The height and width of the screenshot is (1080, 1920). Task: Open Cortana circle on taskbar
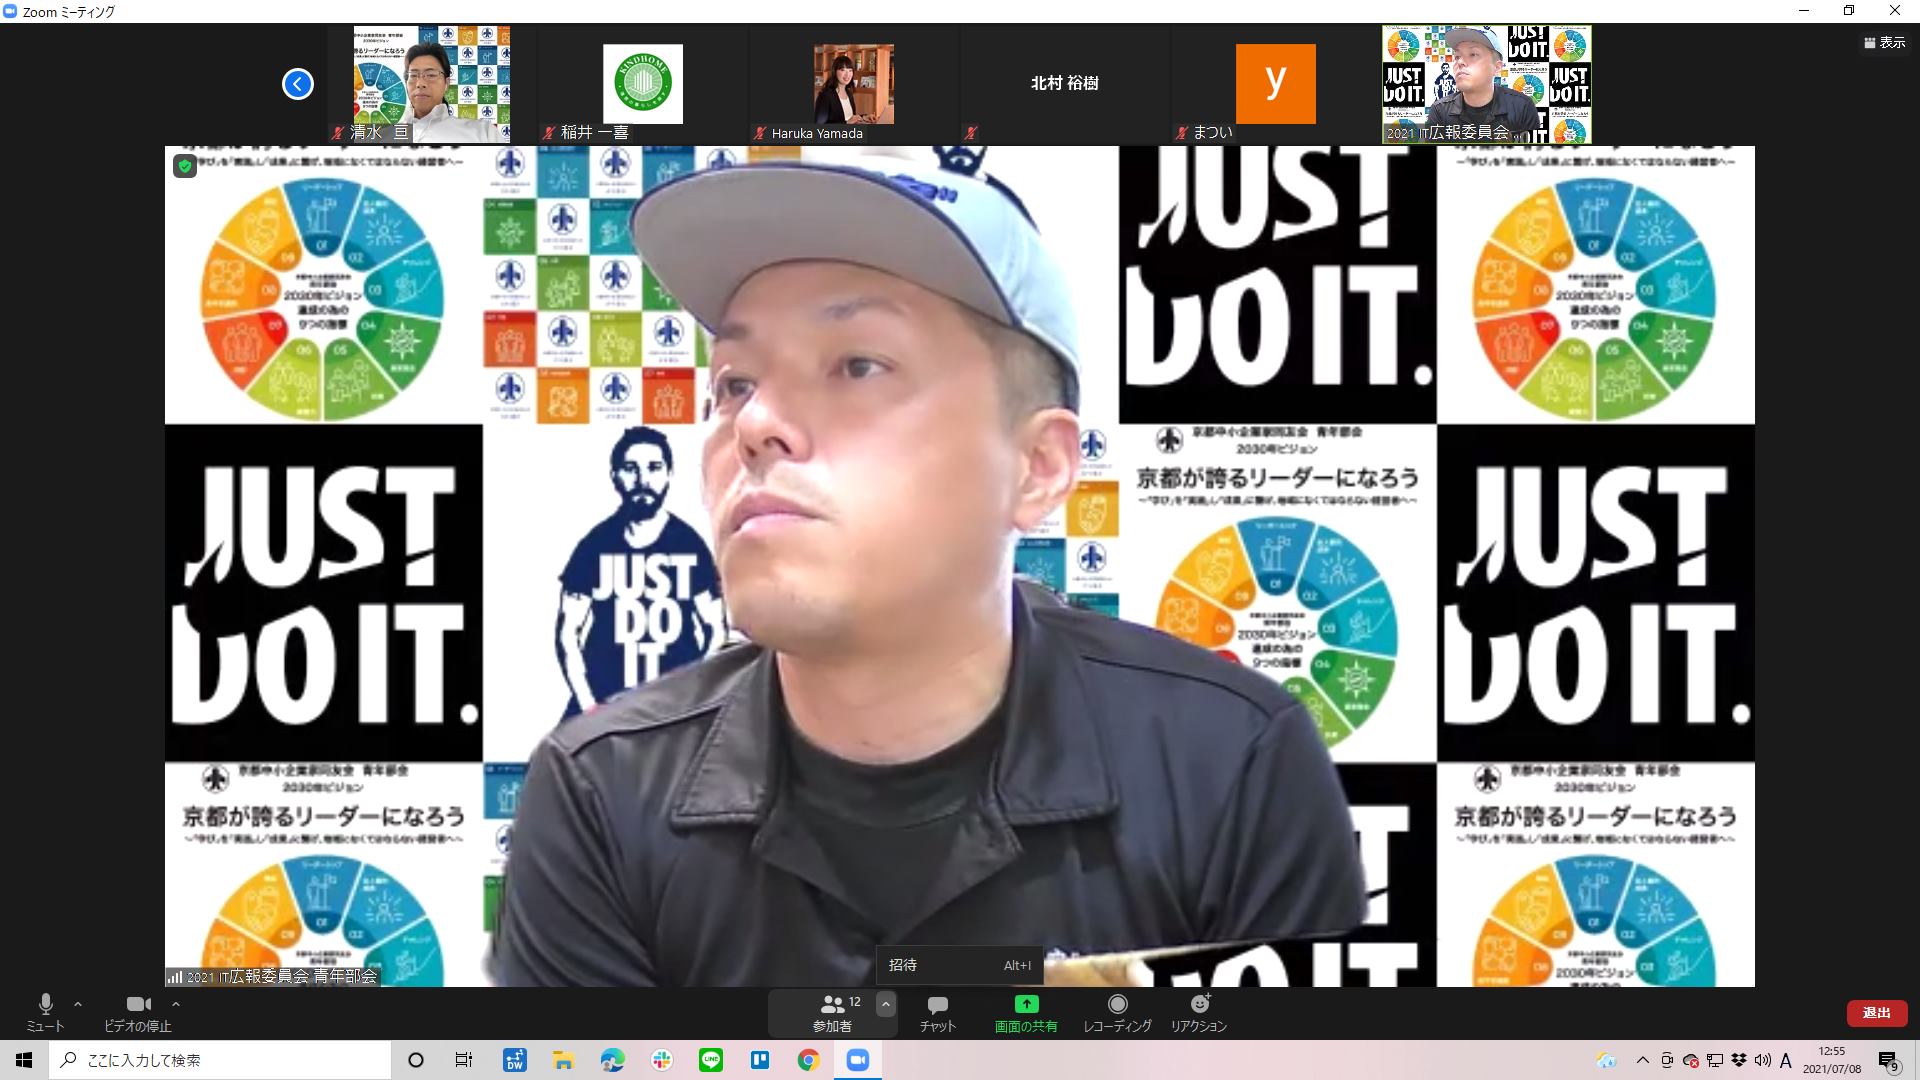416,1060
